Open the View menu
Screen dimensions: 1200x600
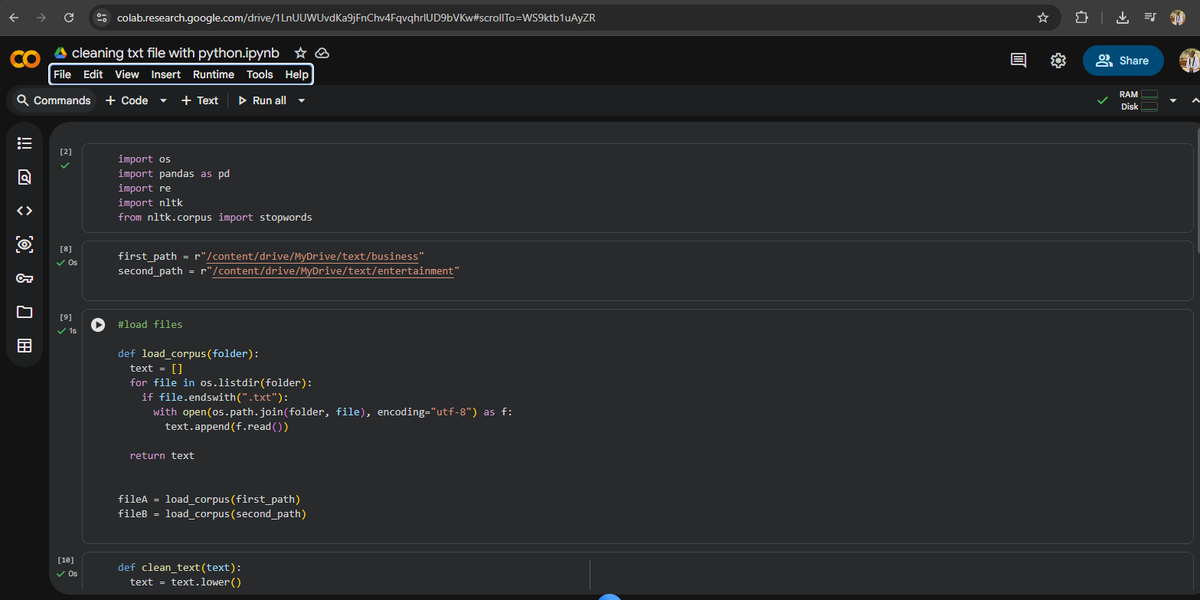[x=127, y=74]
